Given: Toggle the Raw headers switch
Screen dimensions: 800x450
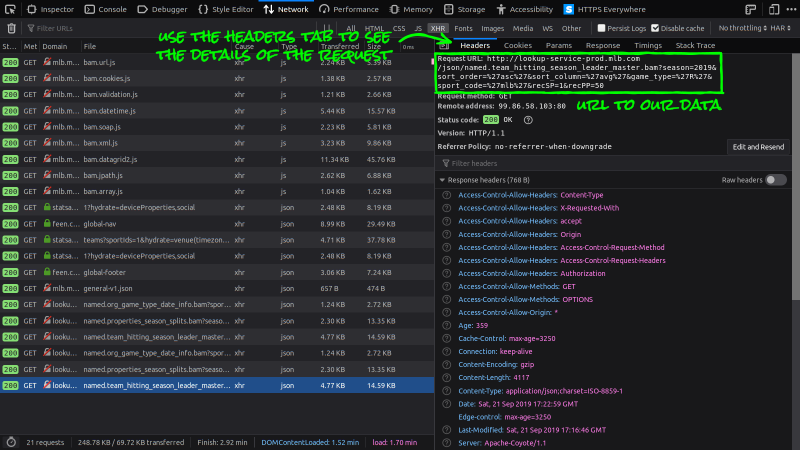Looking at the screenshot, I should point(776,180).
